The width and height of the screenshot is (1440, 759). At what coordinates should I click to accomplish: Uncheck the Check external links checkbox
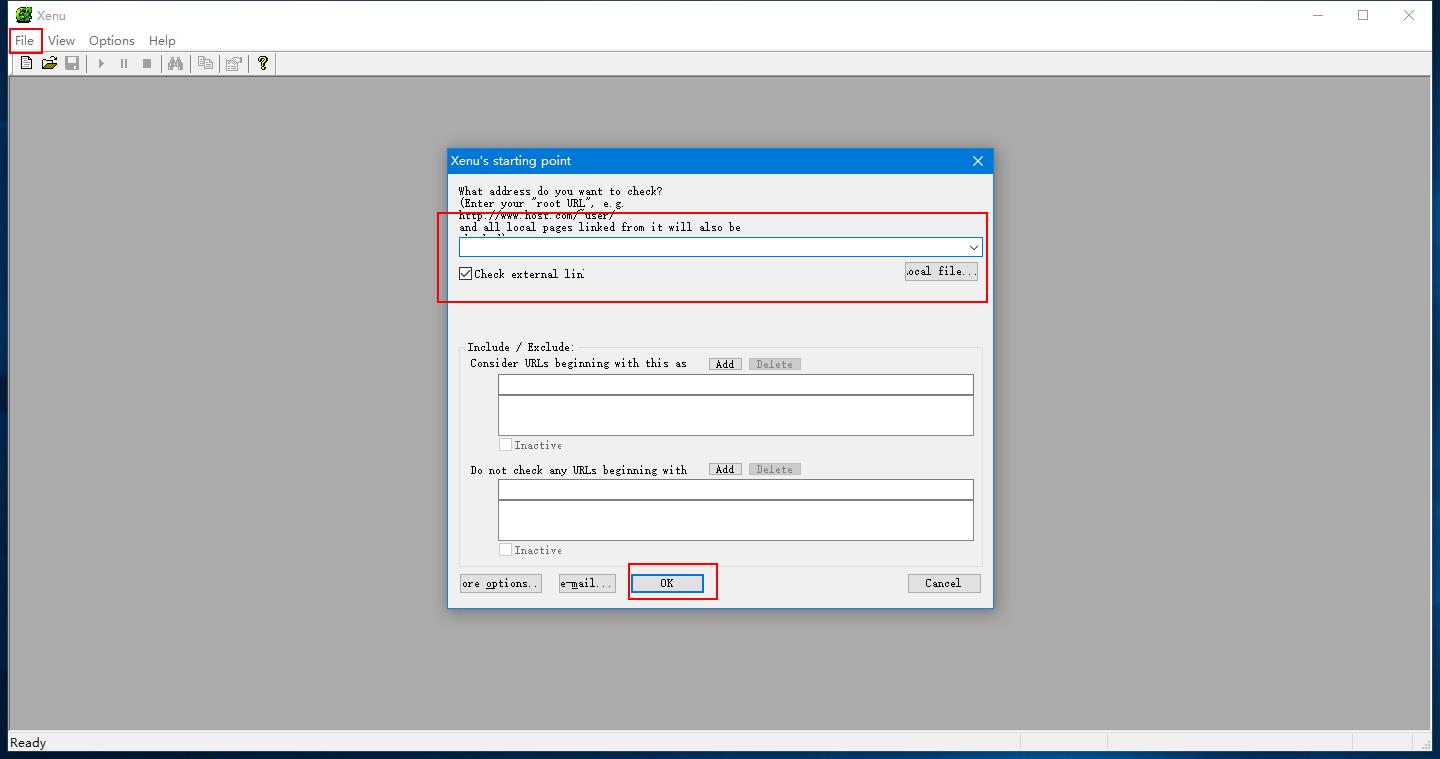pos(466,273)
